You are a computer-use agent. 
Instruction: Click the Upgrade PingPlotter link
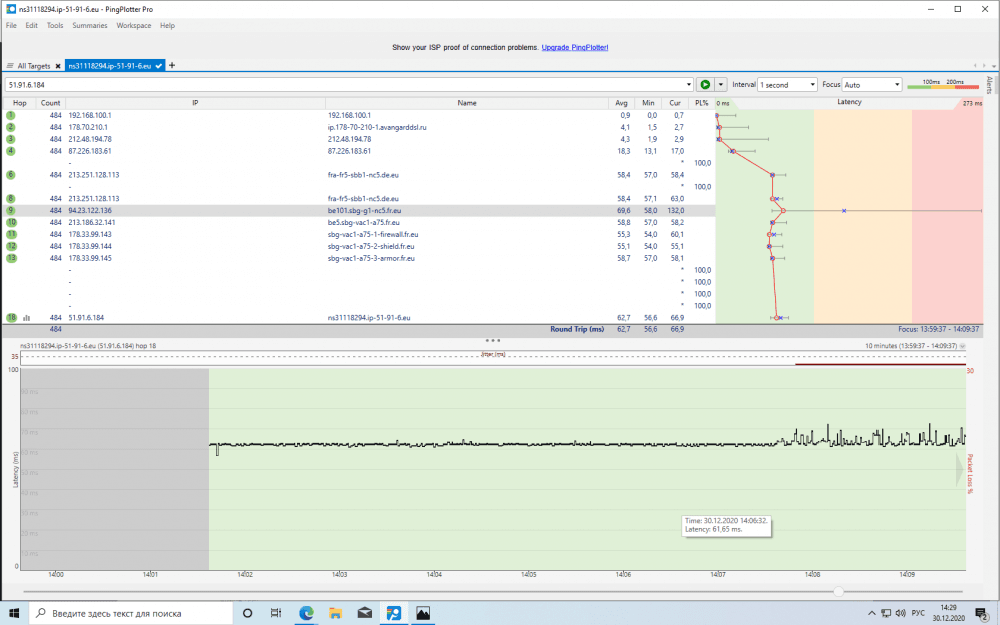[575, 47]
